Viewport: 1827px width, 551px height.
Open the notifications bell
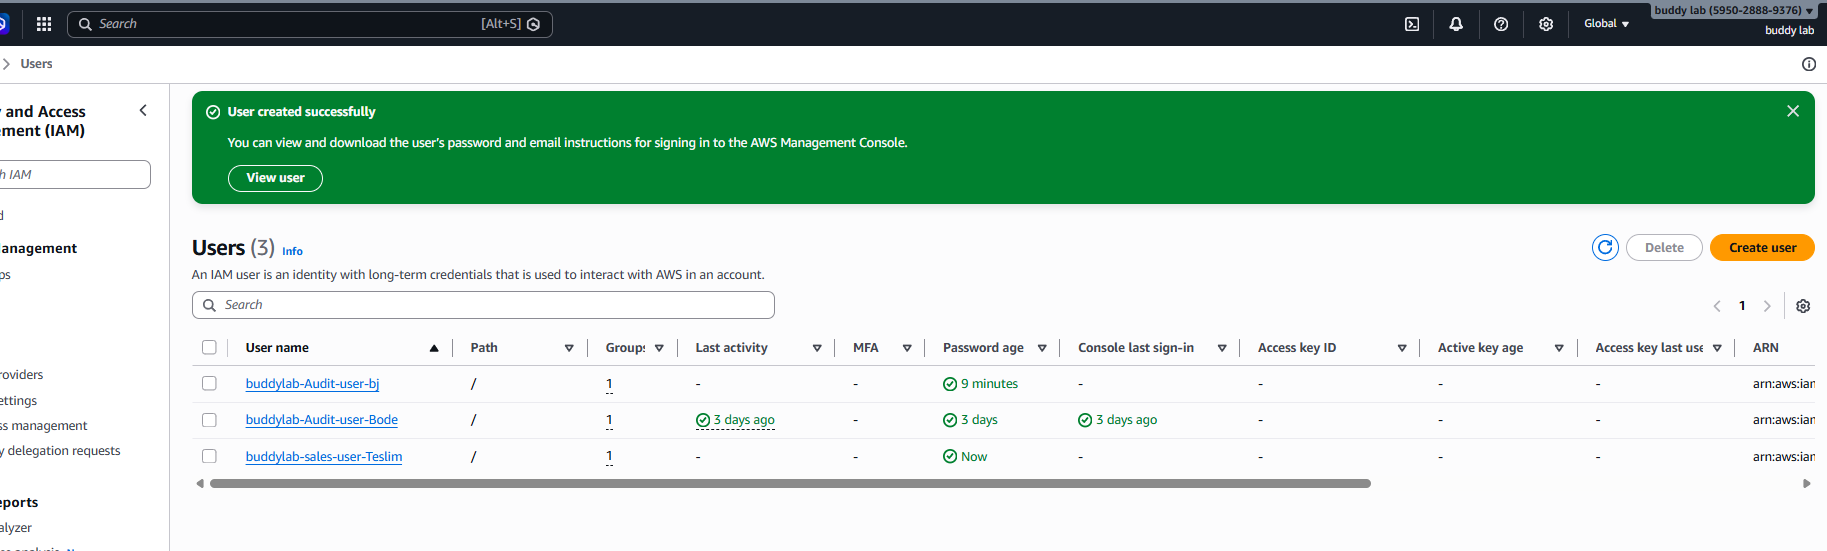pos(1456,24)
